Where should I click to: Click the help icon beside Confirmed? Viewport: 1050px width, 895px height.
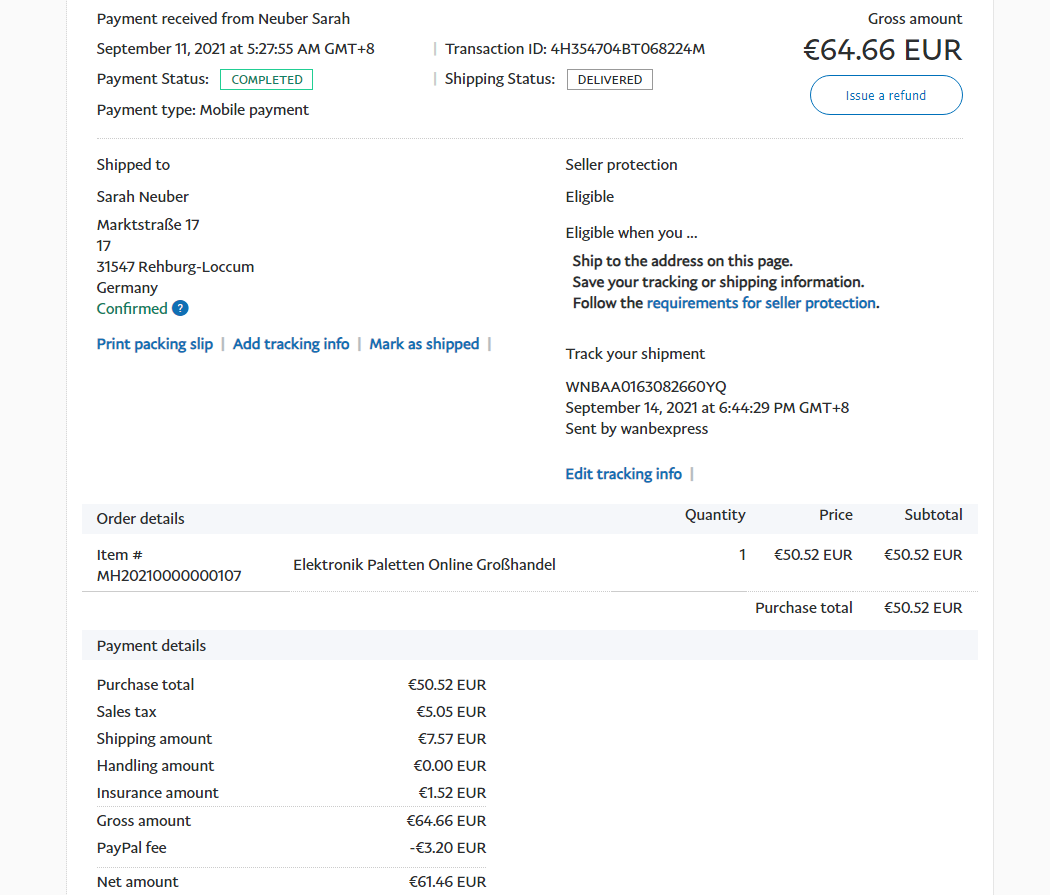[180, 309]
